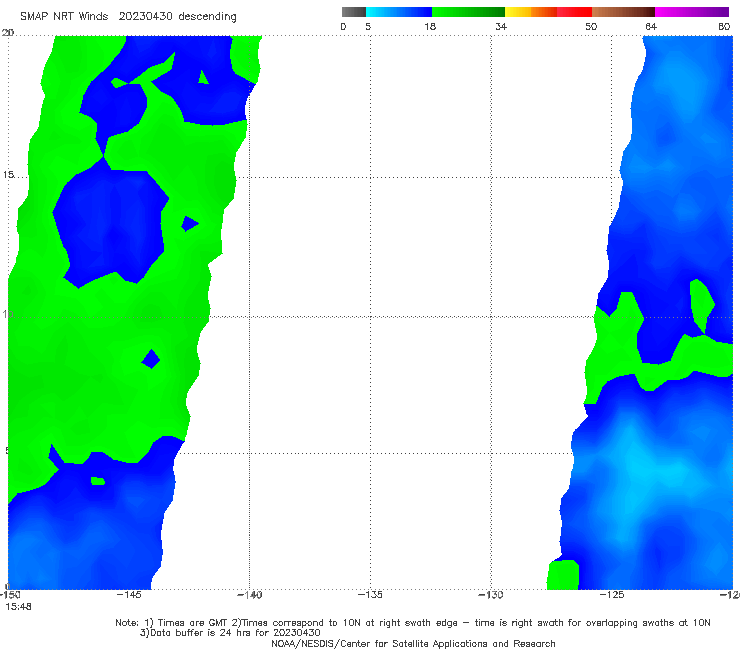Click the longitude label '-150'
The image size is (740, 650).
10,595
